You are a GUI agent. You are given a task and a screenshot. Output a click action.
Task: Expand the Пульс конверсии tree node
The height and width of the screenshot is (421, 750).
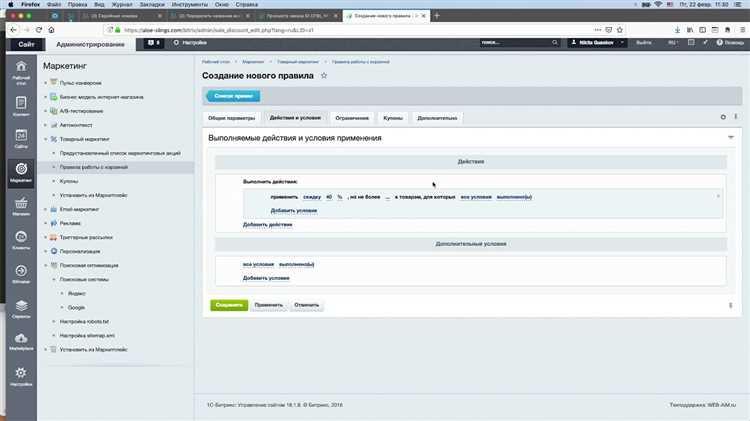45,83
